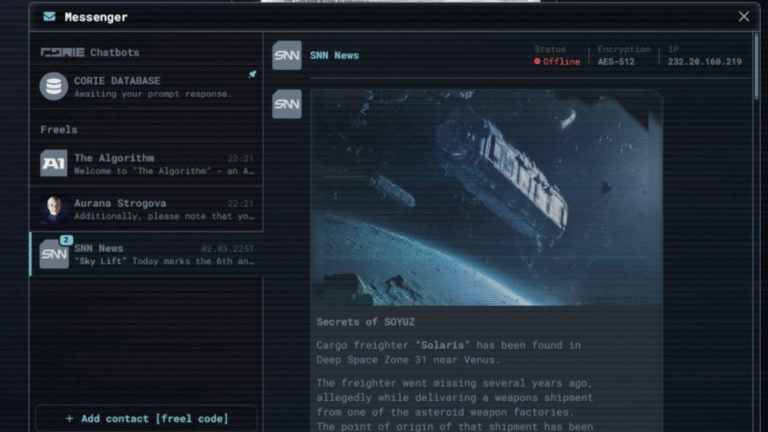The width and height of the screenshot is (768, 432).
Task: Click the SNN avatar beside the message
Action: [287, 104]
